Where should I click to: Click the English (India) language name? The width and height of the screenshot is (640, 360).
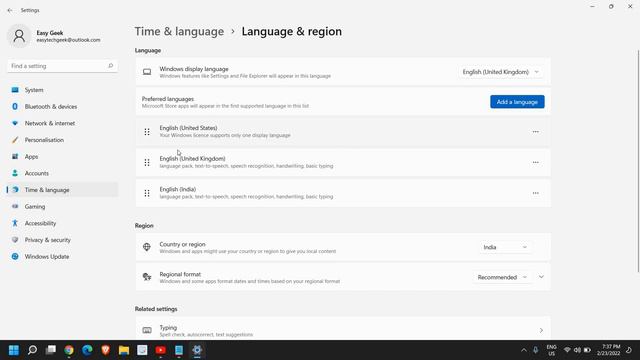pos(178,189)
